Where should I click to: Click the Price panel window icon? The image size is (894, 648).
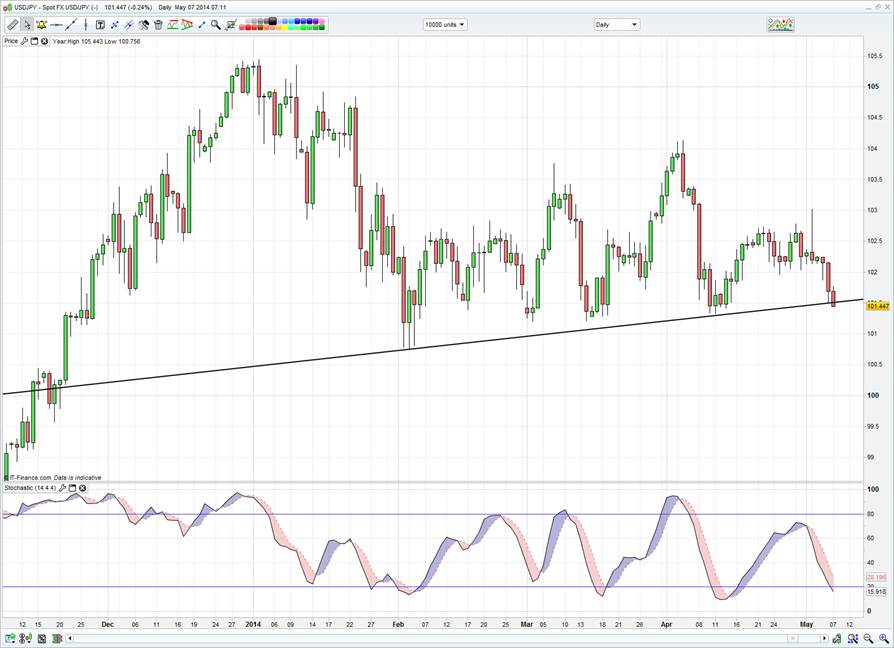click(x=34, y=41)
